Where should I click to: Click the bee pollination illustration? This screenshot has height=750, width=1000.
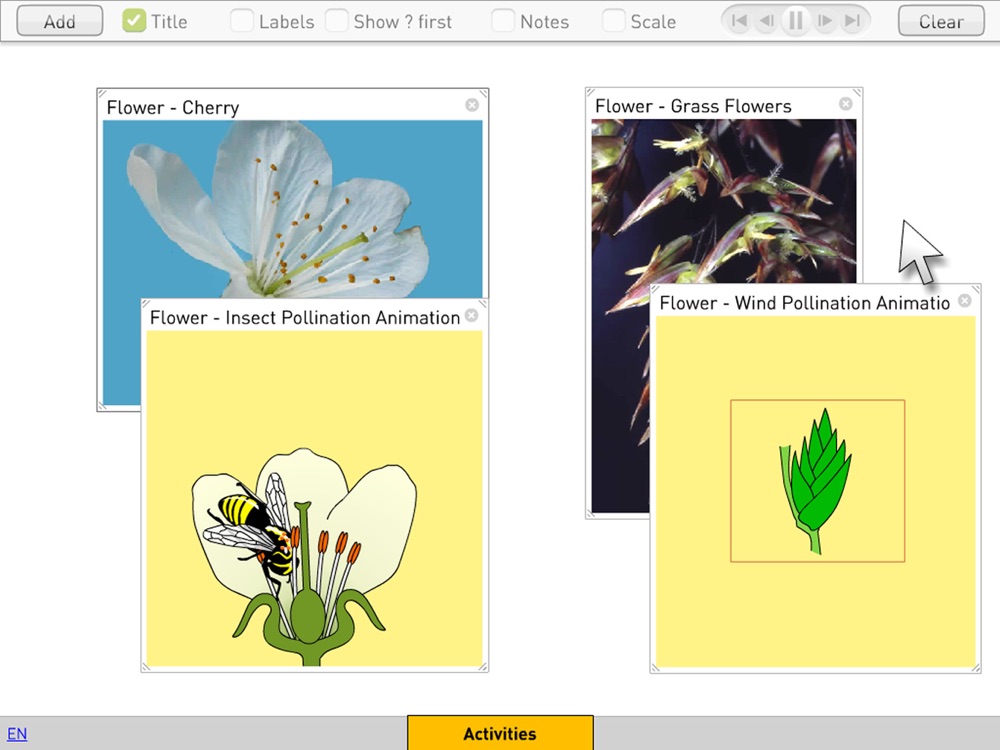tap(314, 499)
